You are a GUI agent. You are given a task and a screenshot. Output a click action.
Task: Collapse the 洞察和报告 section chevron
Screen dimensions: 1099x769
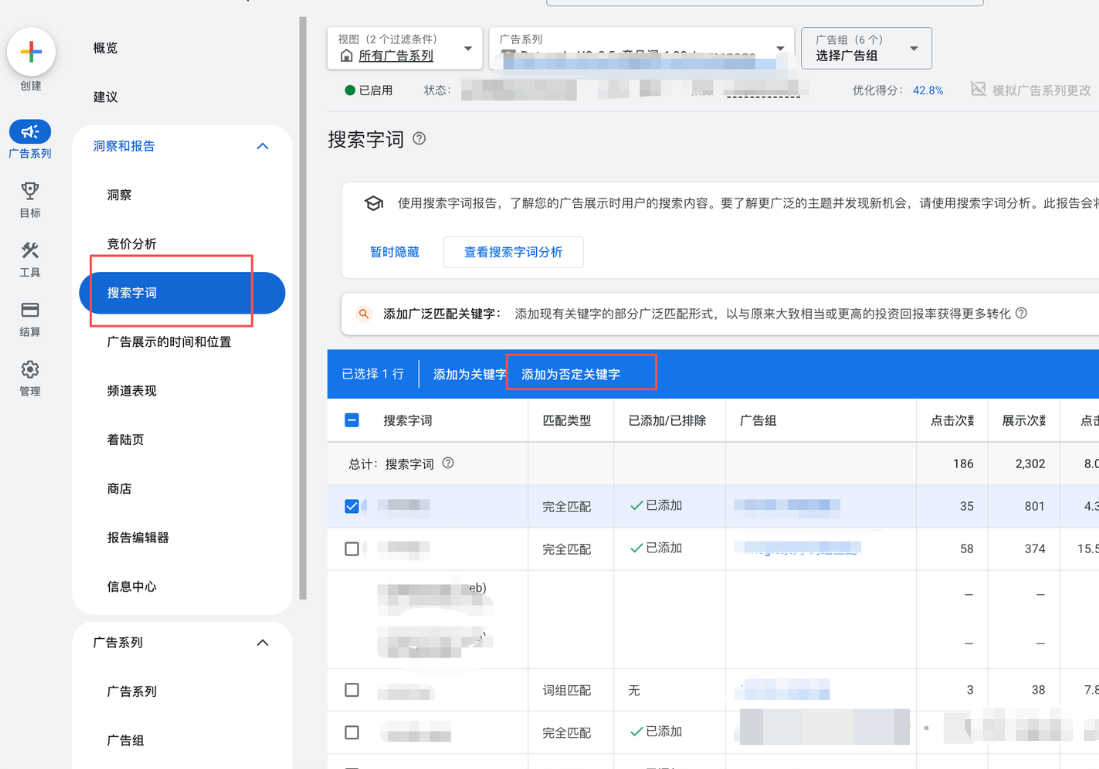coord(262,146)
